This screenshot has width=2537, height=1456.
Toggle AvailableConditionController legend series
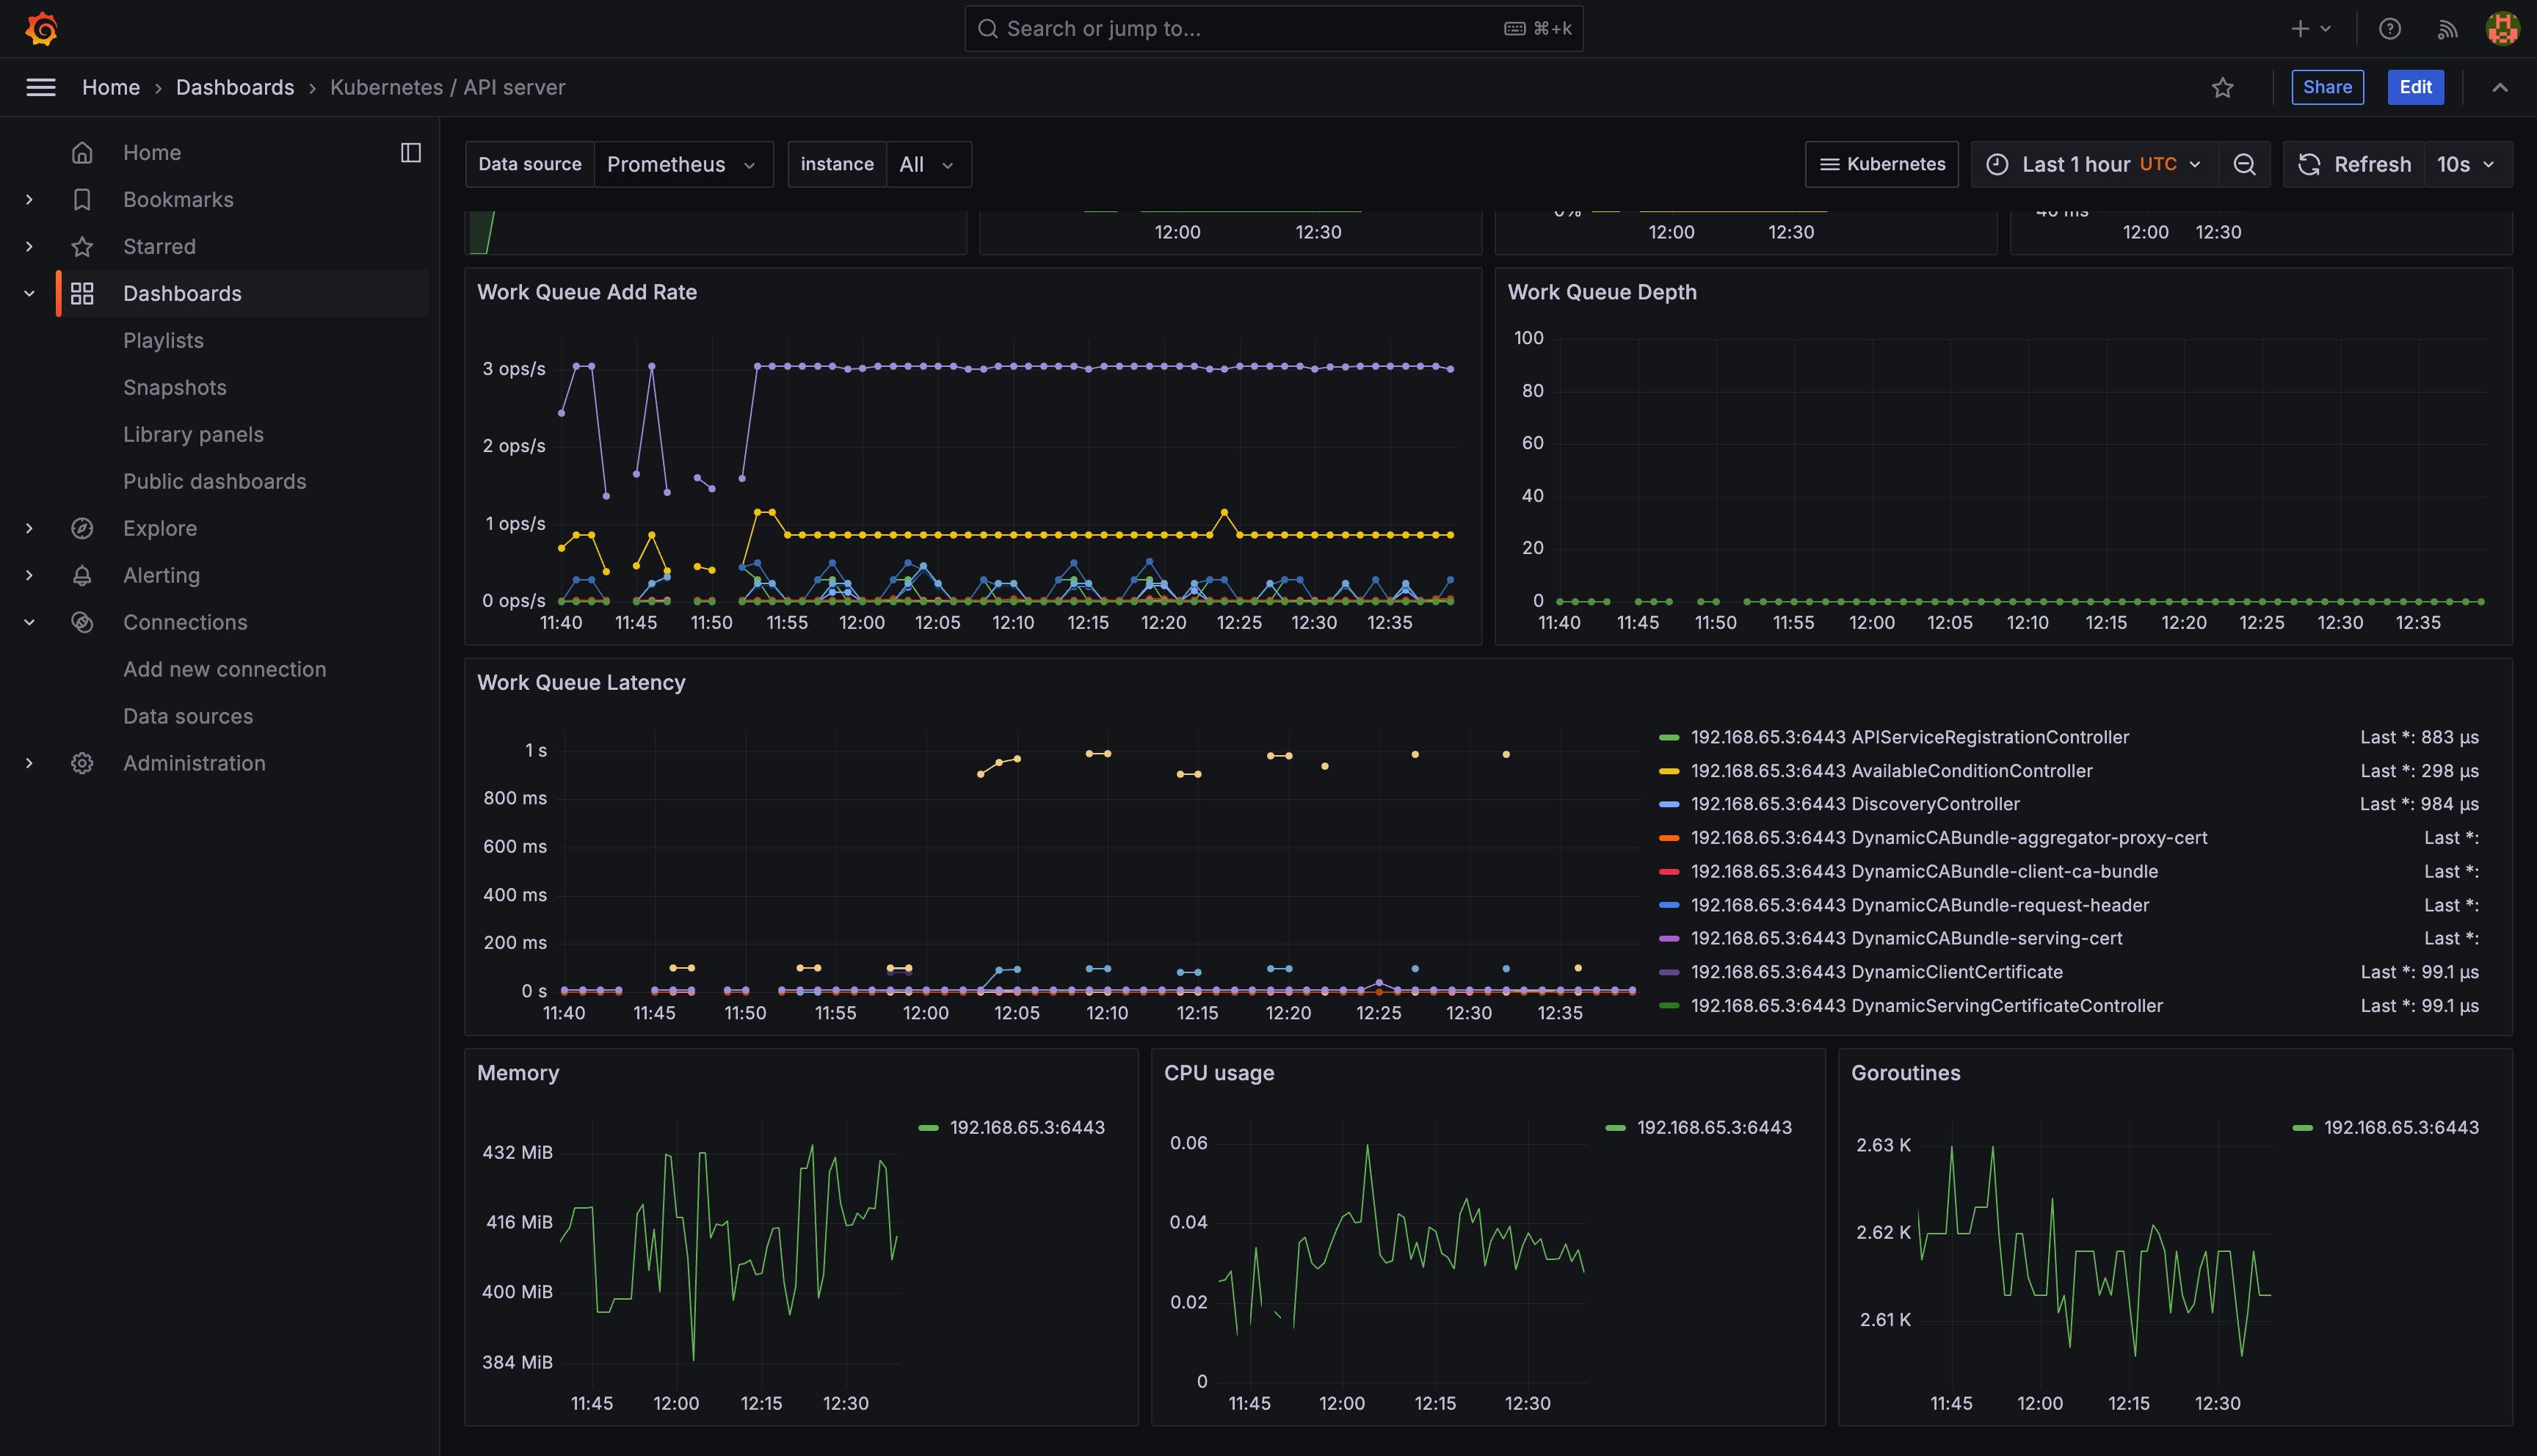[x=1891, y=771]
